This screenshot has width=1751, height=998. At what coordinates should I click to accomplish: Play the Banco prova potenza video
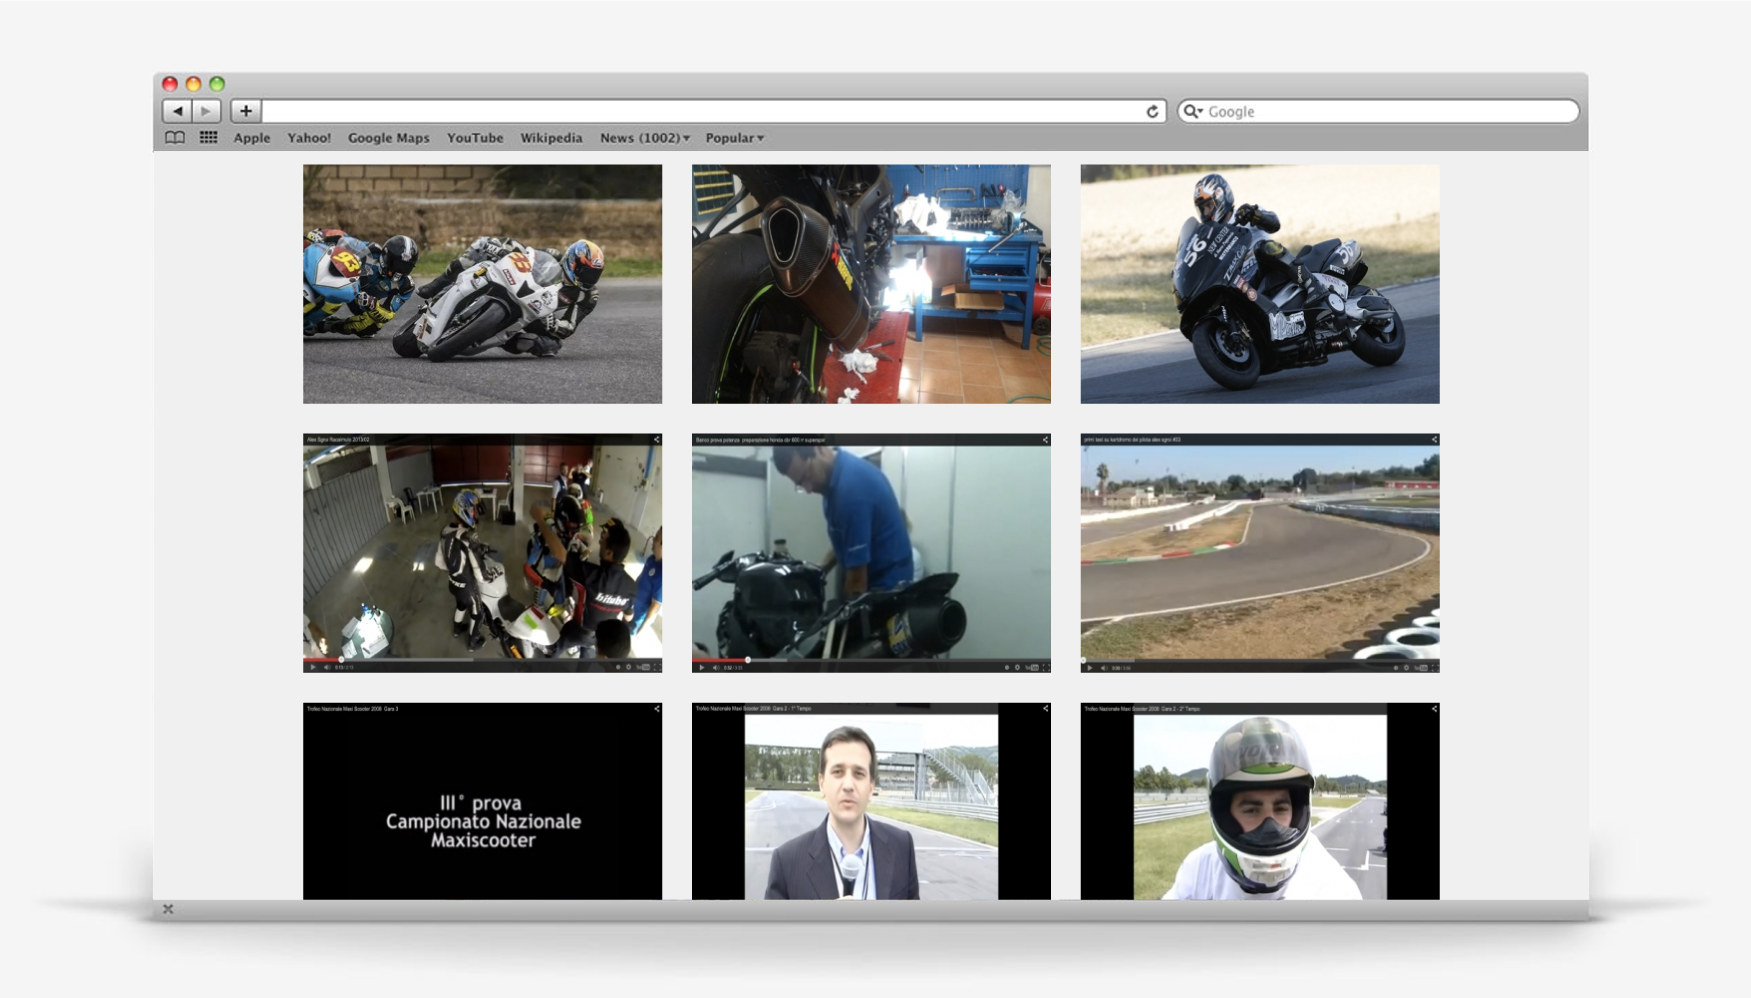pyautogui.click(x=701, y=667)
